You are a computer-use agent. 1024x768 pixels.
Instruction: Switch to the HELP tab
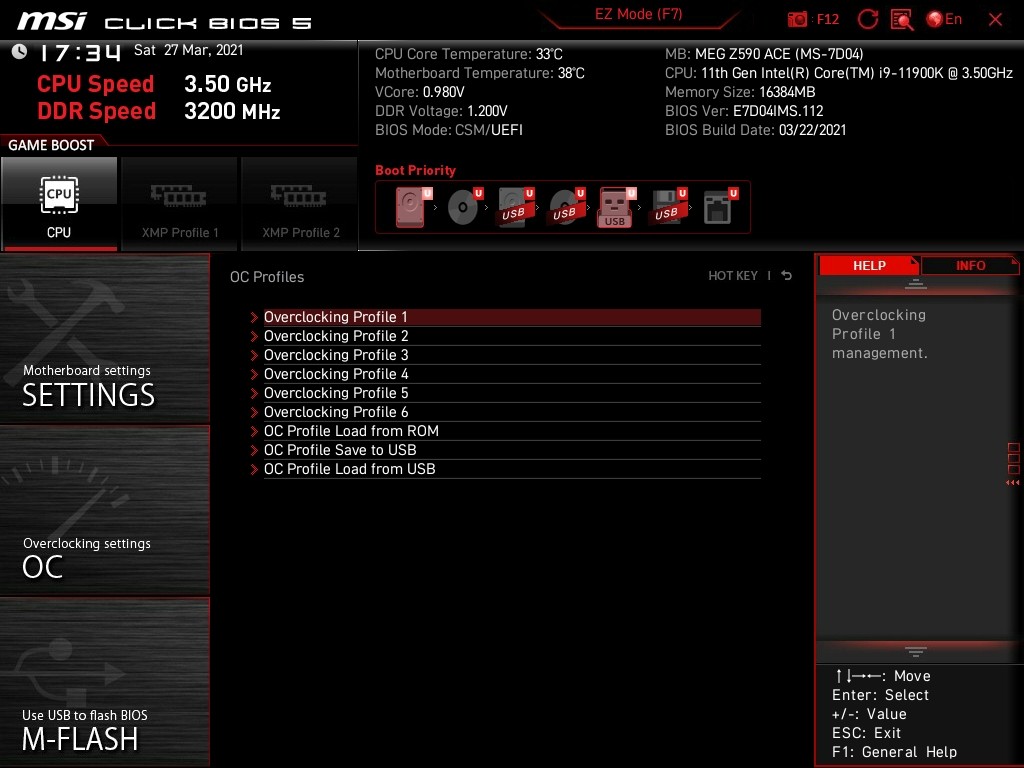[x=869, y=265]
